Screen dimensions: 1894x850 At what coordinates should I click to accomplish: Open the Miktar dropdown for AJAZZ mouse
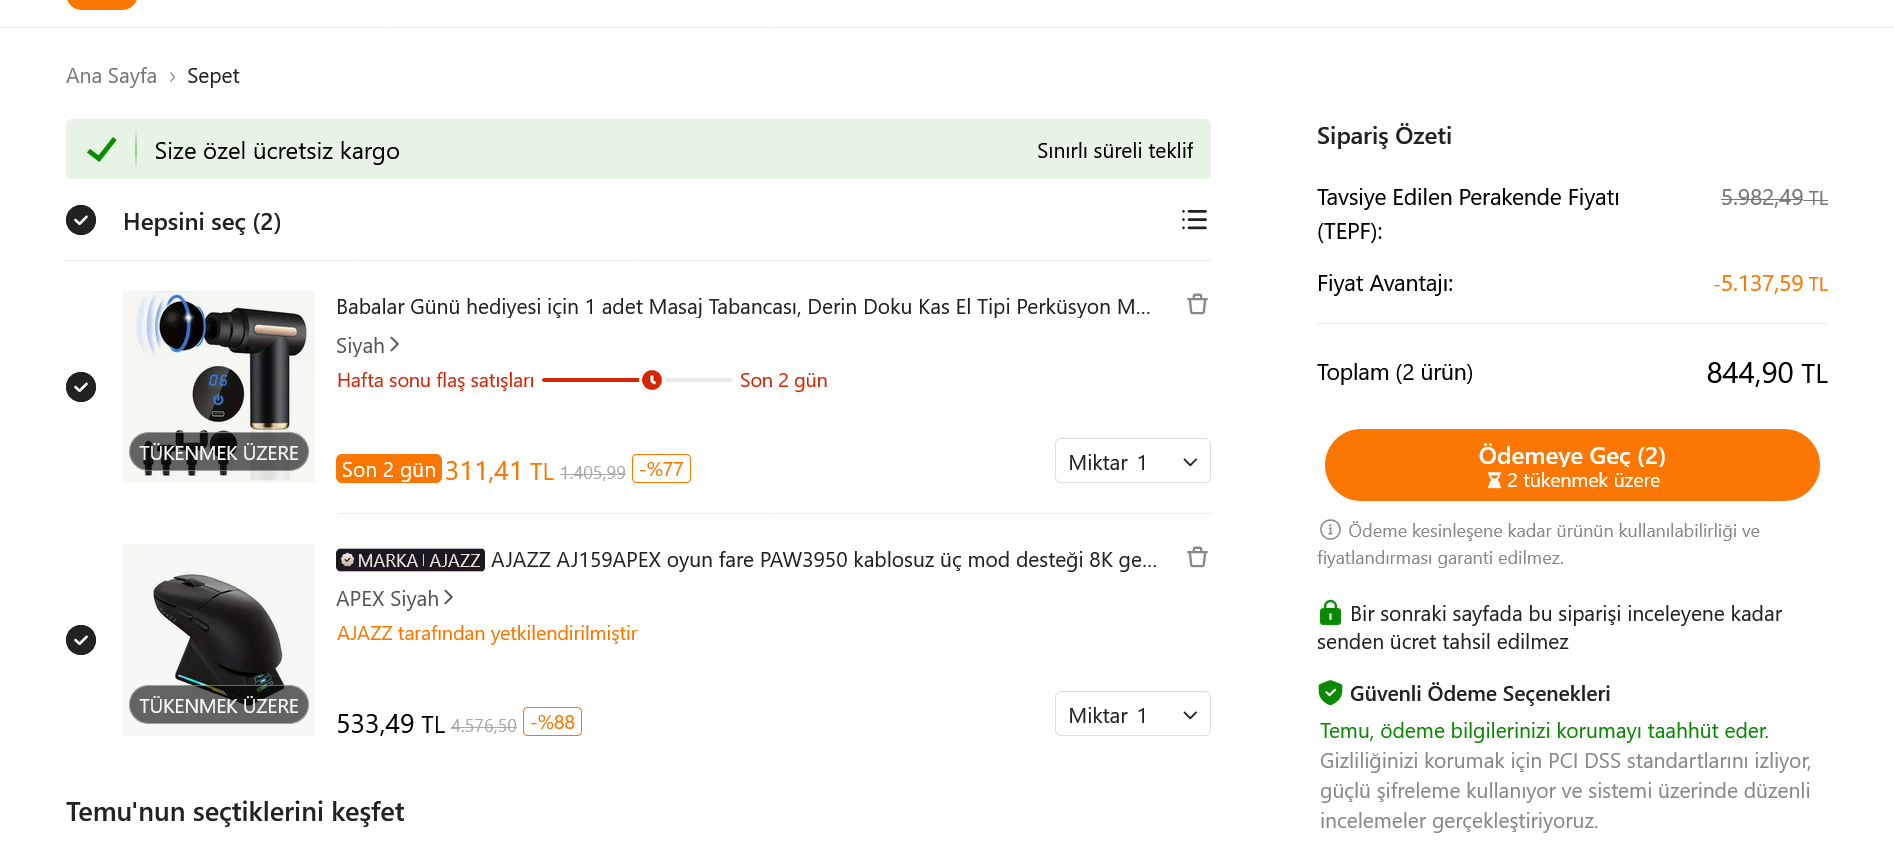[x=1132, y=715]
